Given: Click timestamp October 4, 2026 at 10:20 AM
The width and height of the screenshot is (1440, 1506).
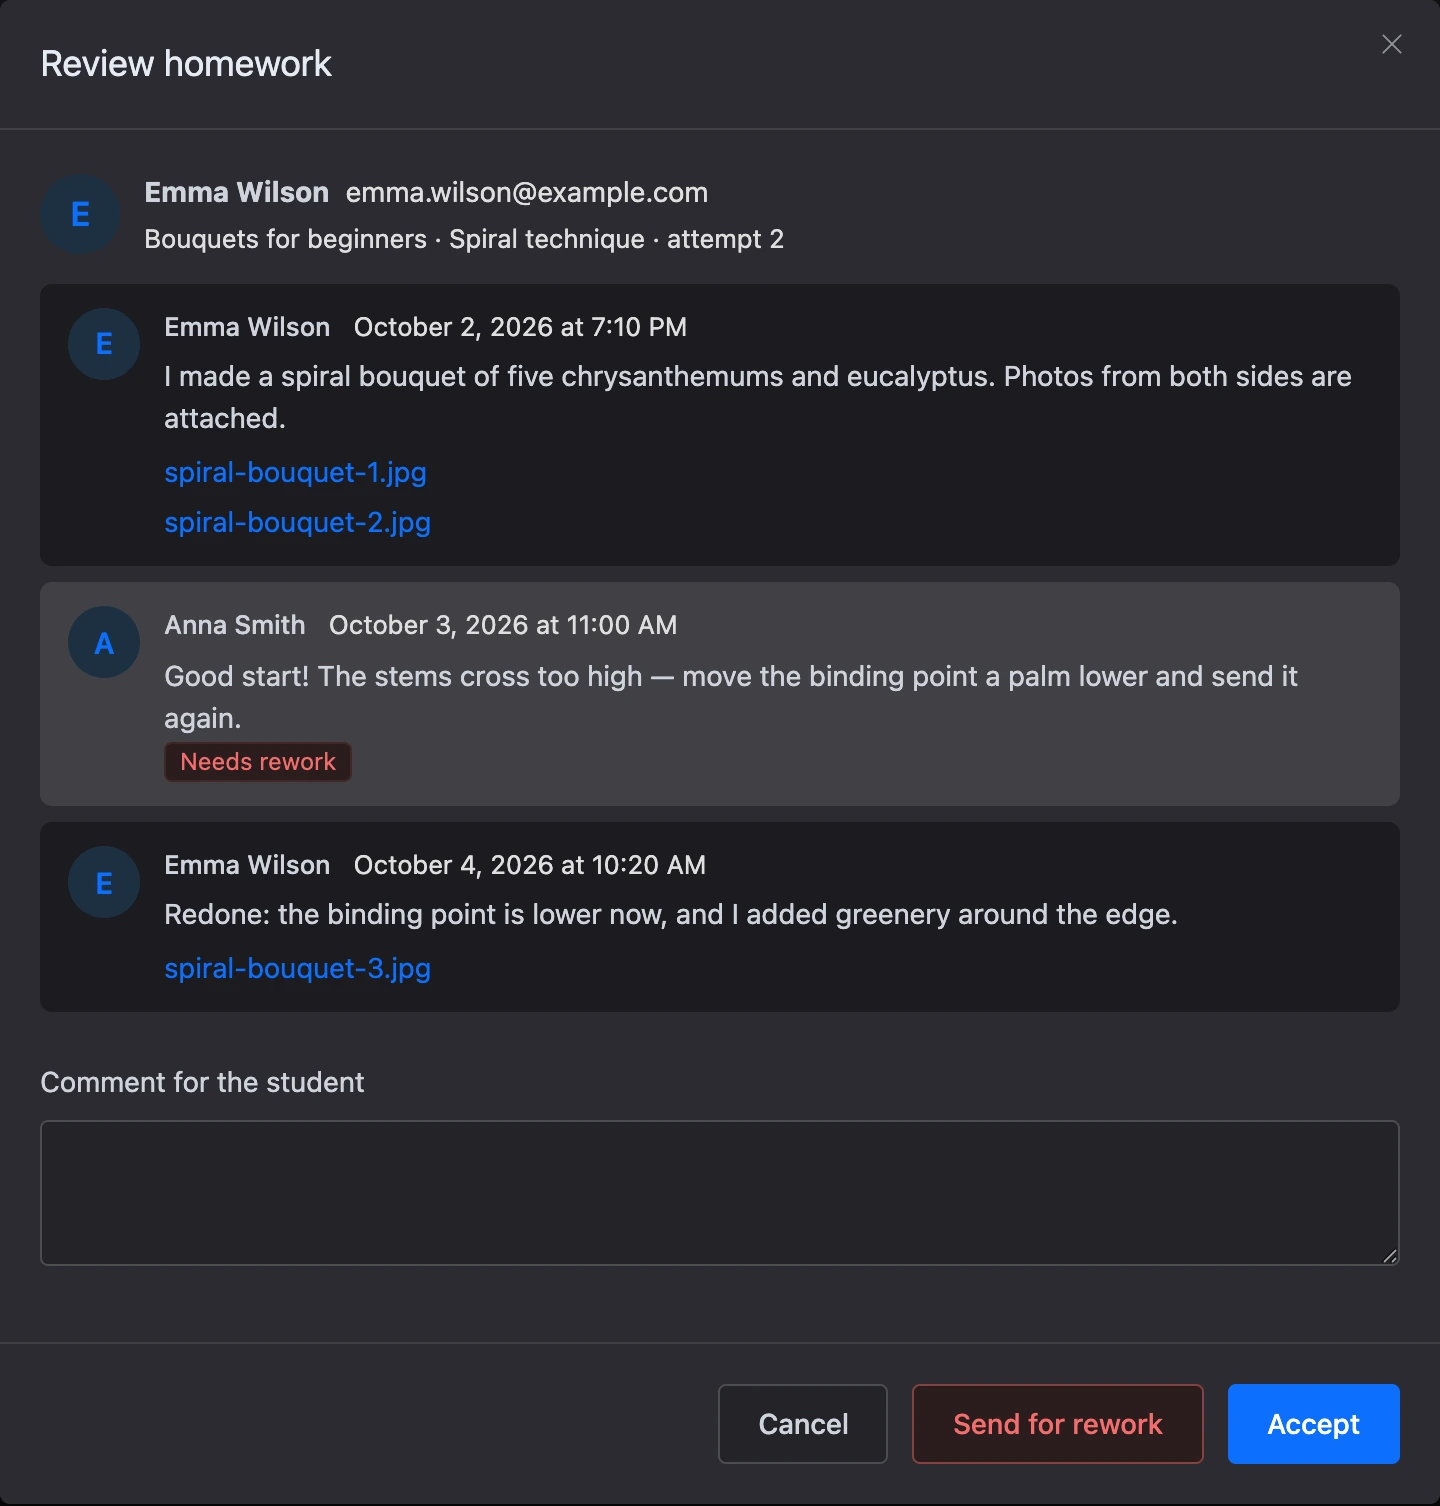Looking at the screenshot, I should [x=530, y=865].
